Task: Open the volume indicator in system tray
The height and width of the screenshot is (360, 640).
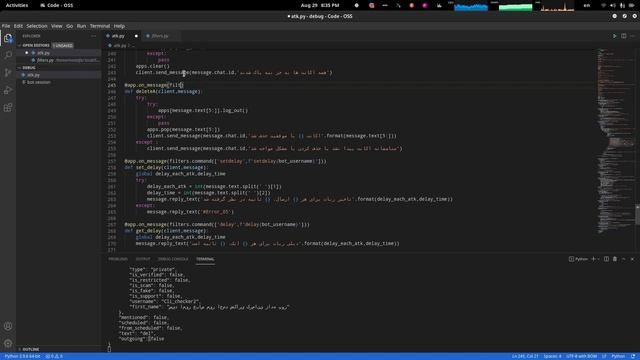Action: click(613, 5)
